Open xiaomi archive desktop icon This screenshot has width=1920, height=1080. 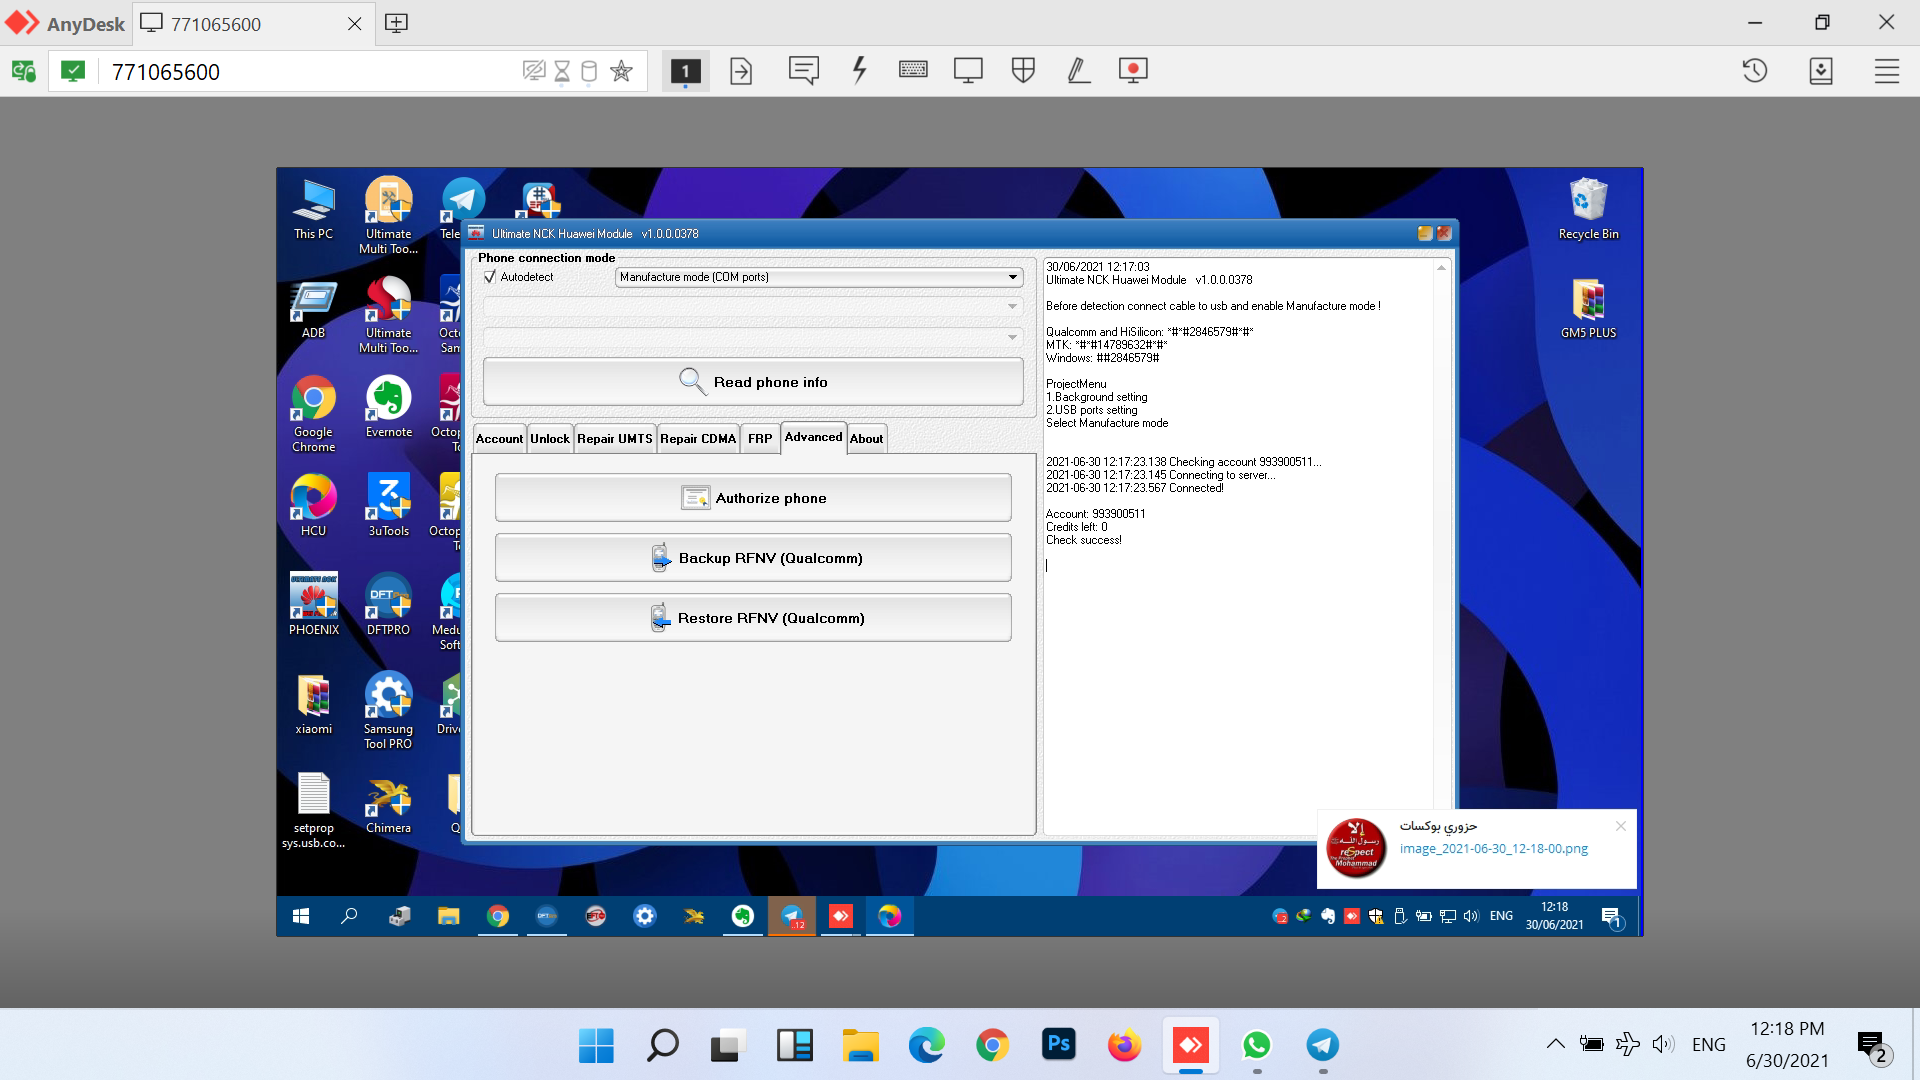click(x=313, y=704)
